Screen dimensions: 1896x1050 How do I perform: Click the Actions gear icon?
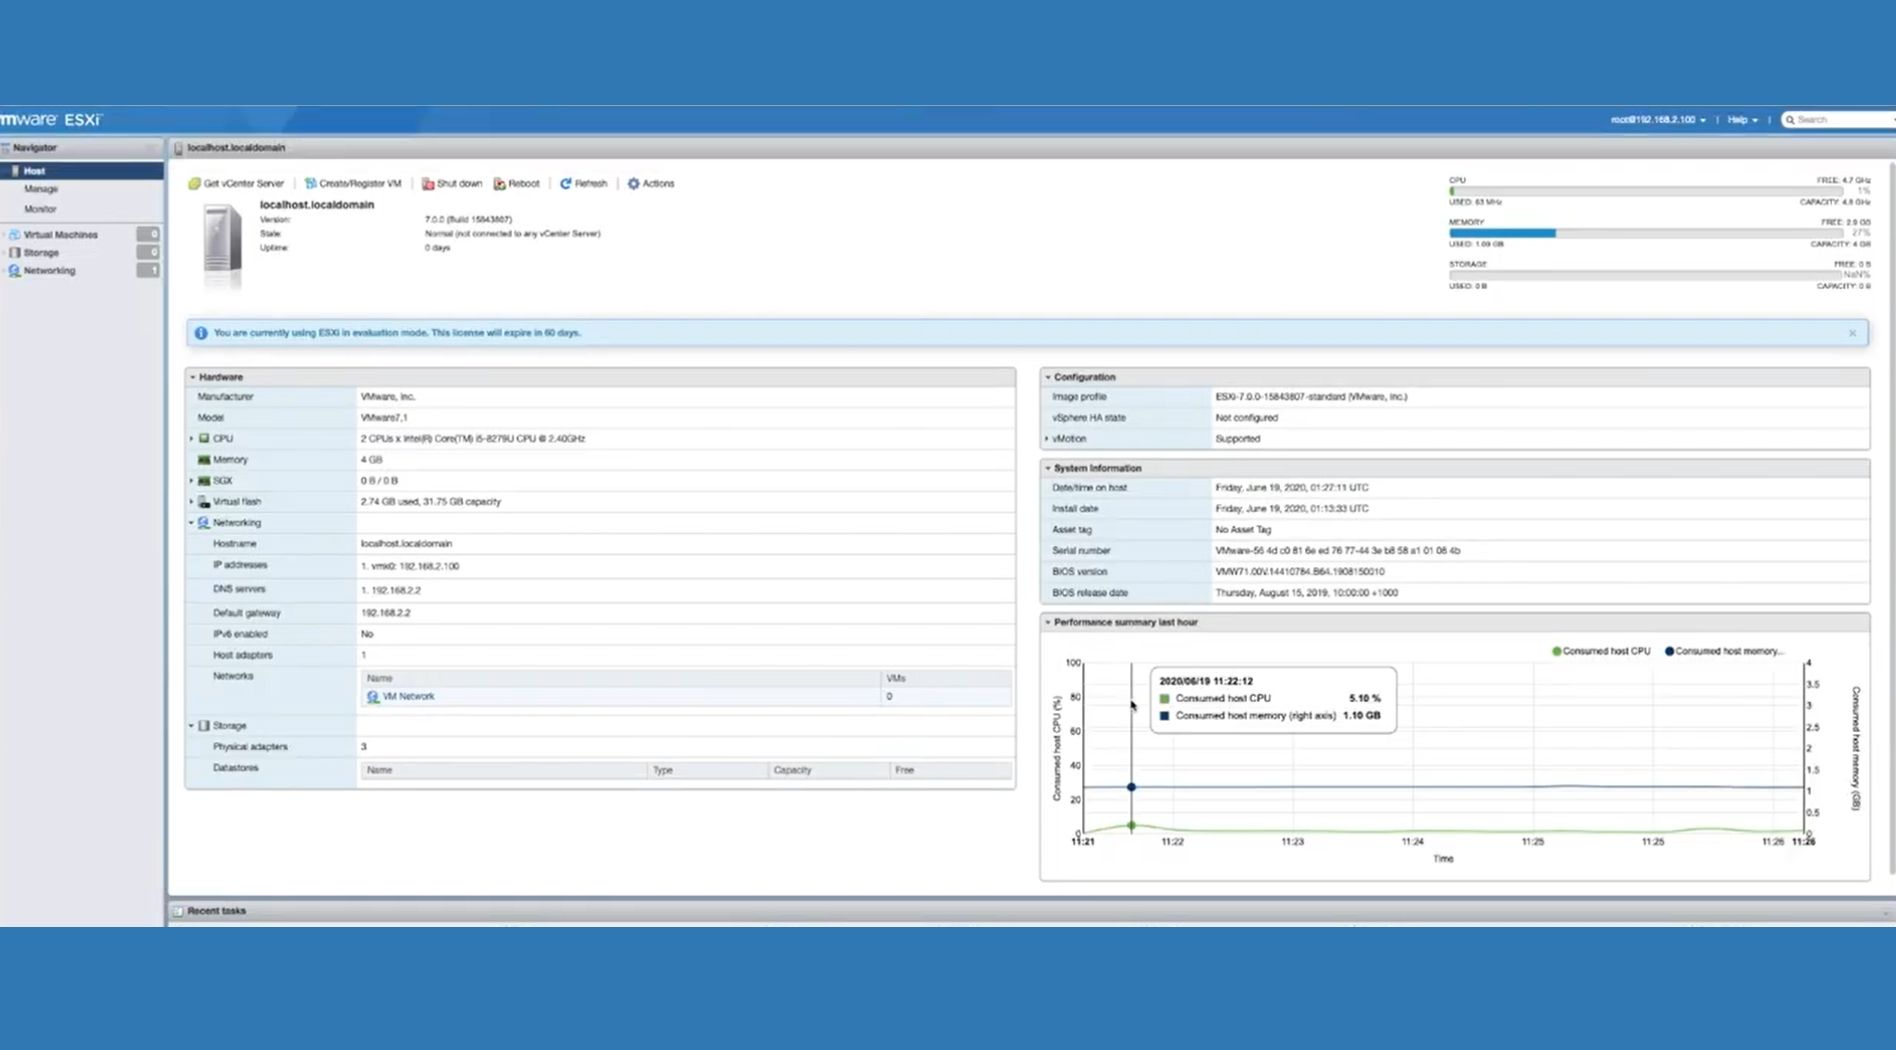coord(633,184)
